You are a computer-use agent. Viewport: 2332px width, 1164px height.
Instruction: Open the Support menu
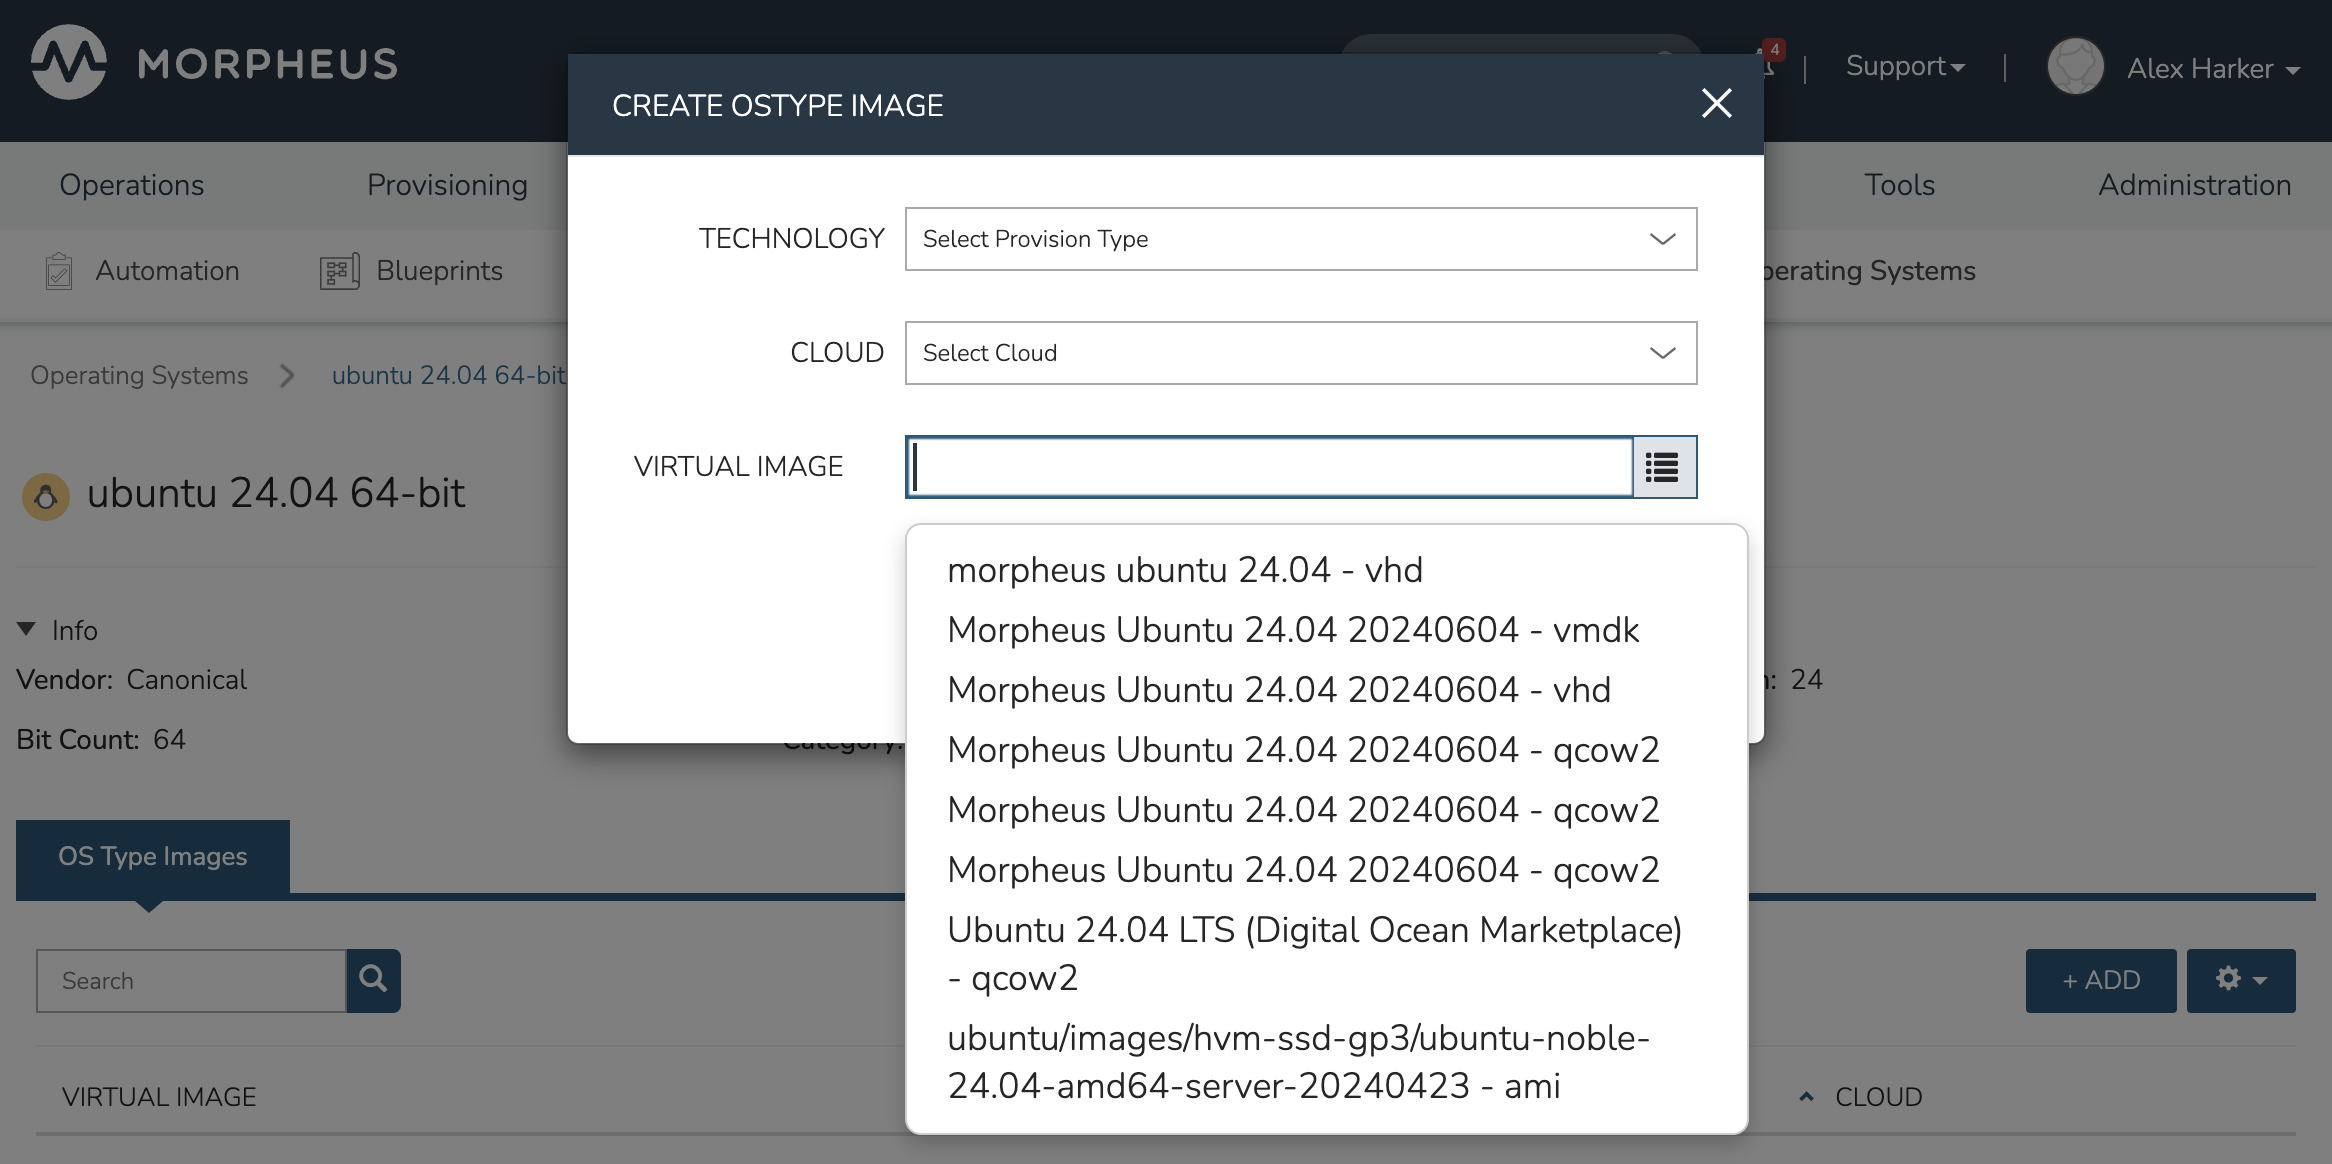point(1904,67)
